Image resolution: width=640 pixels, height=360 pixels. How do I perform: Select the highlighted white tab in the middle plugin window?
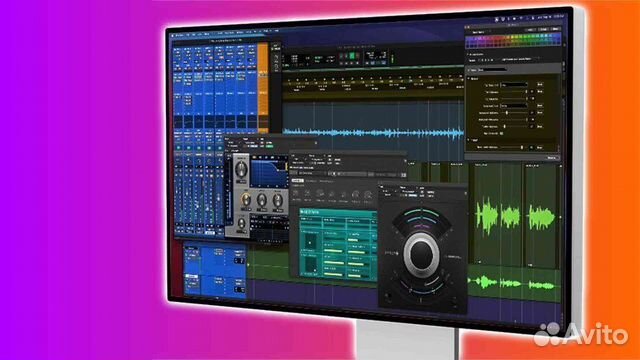pyautogui.click(x=297, y=180)
